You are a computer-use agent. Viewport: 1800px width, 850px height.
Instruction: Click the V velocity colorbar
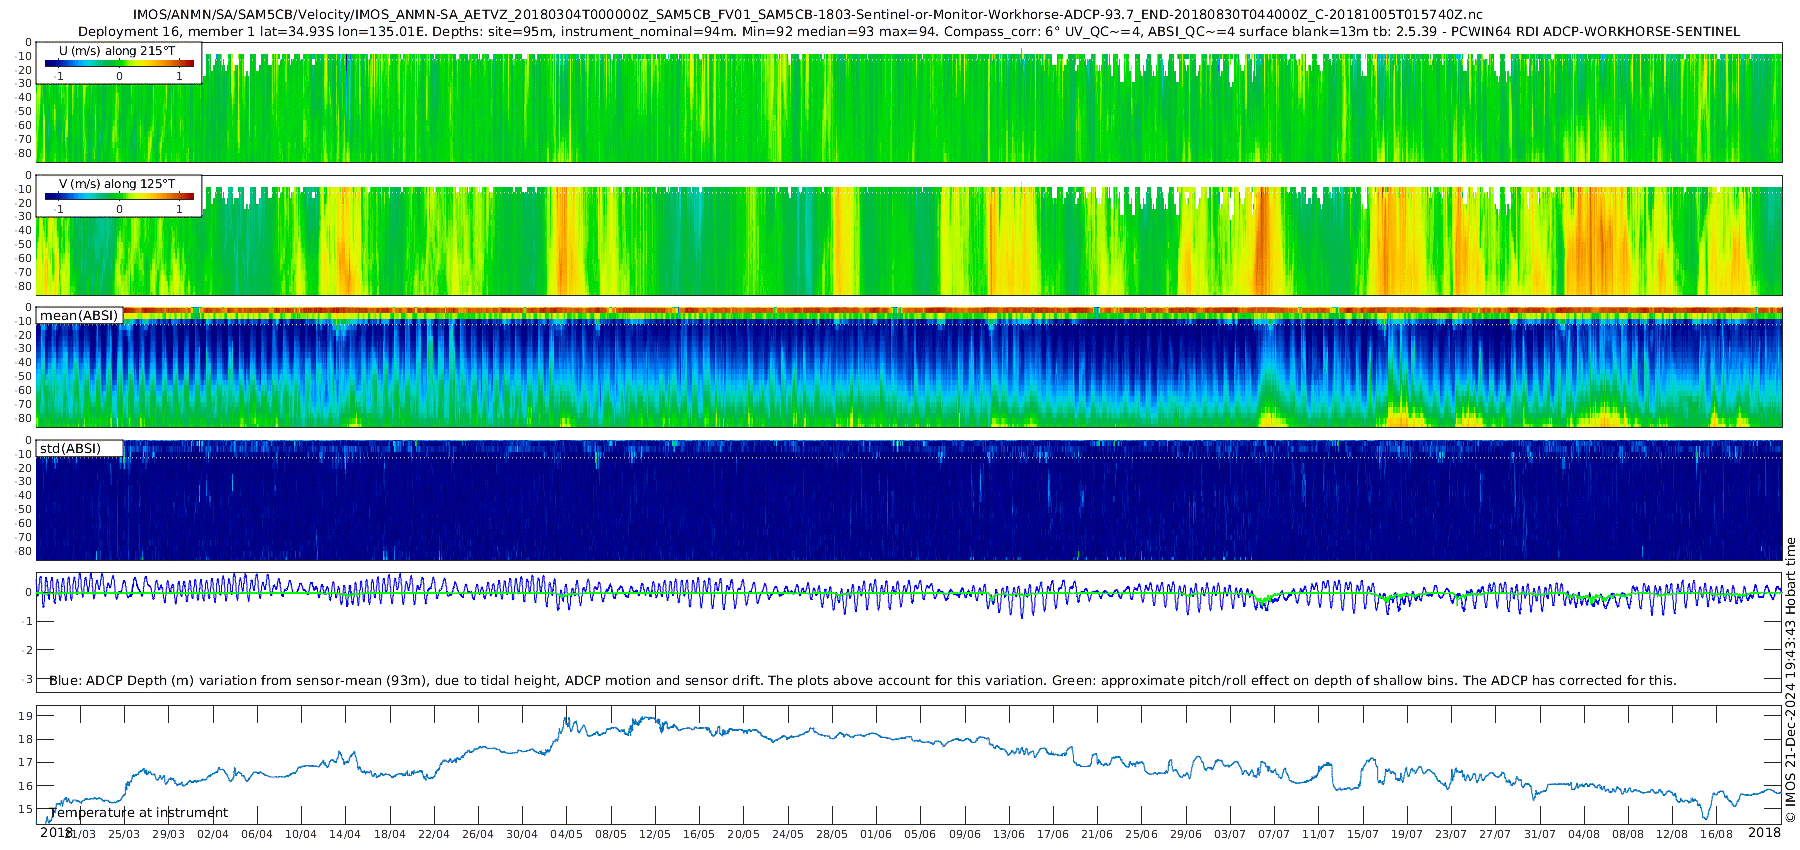click(119, 196)
